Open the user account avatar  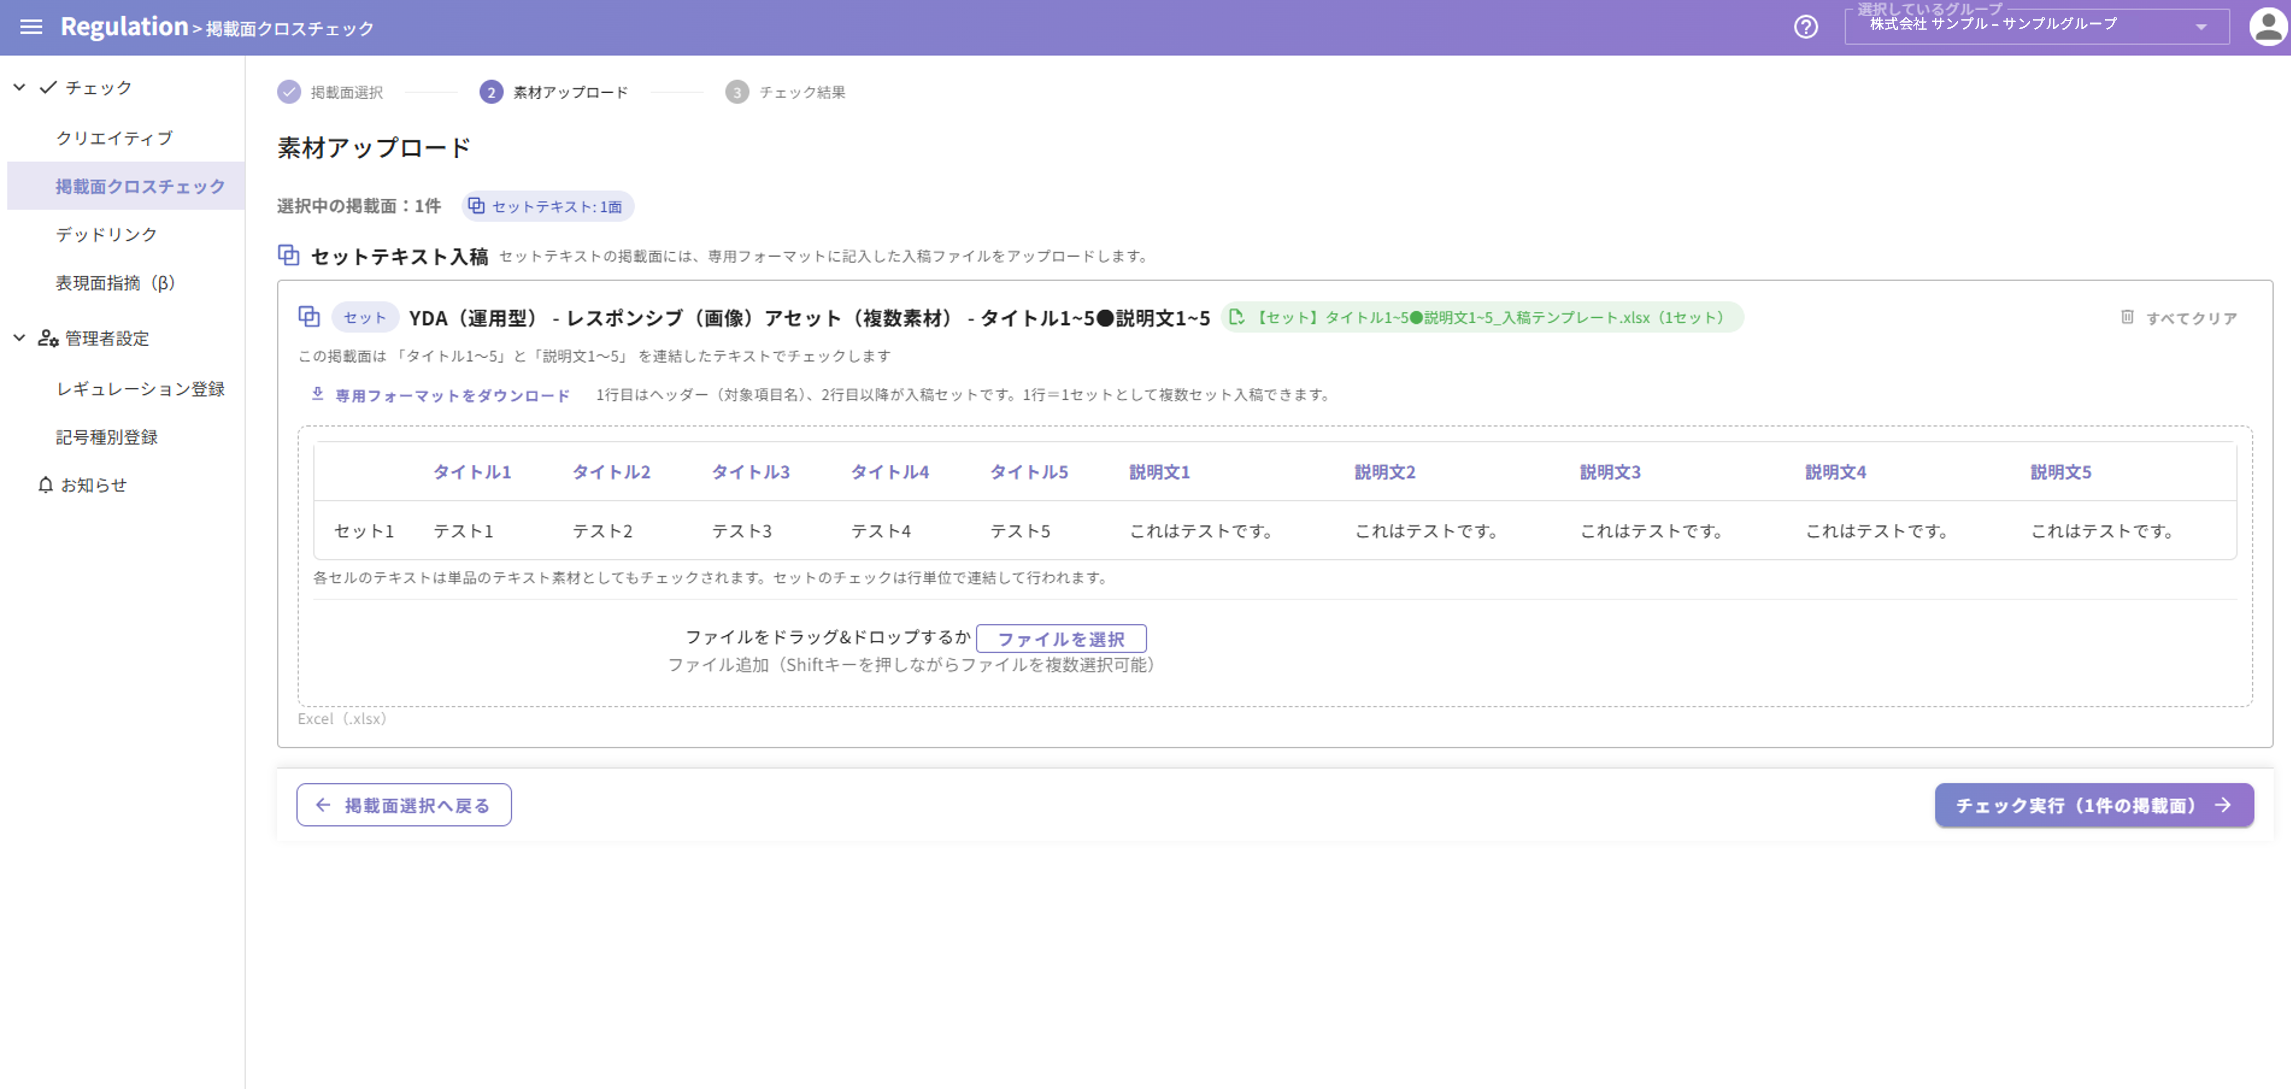tap(2267, 27)
